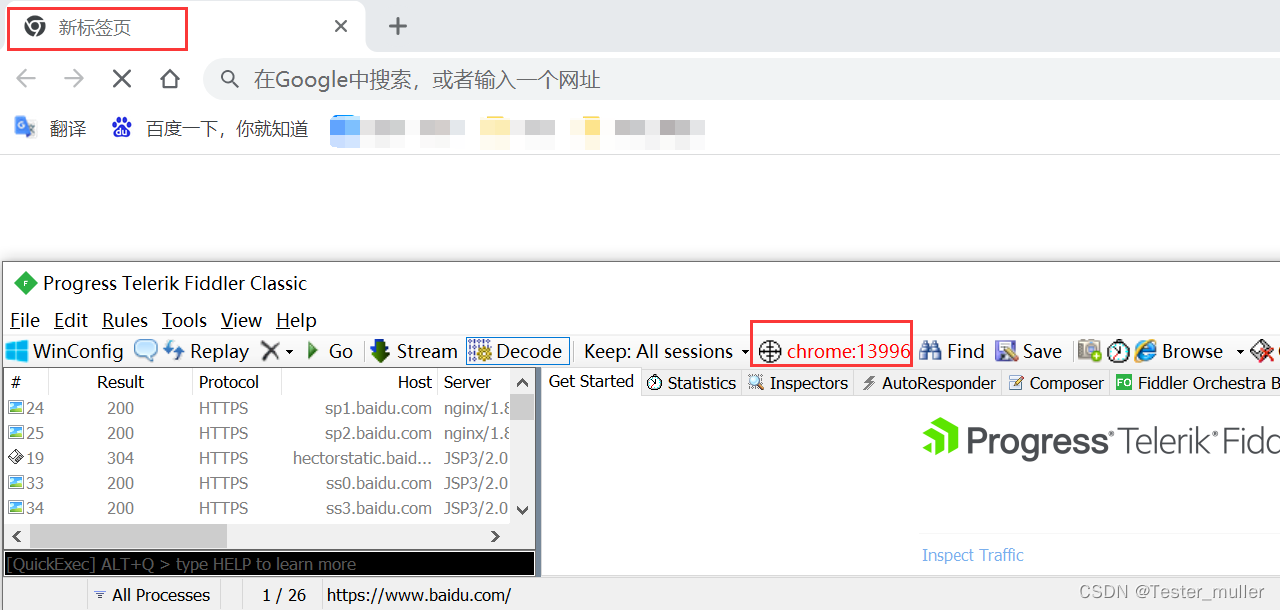The image size is (1280, 610).
Task: Switch to the Get Started tab
Action: point(591,381)
